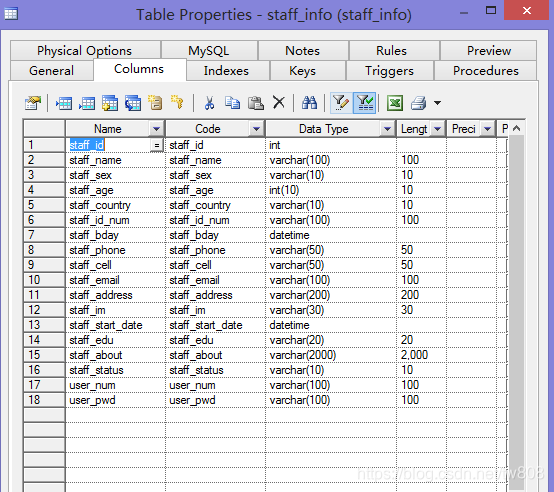Screen dimensions: 554x492
Task: Open the Code column filter dropdown
Action: click(257, 129)
